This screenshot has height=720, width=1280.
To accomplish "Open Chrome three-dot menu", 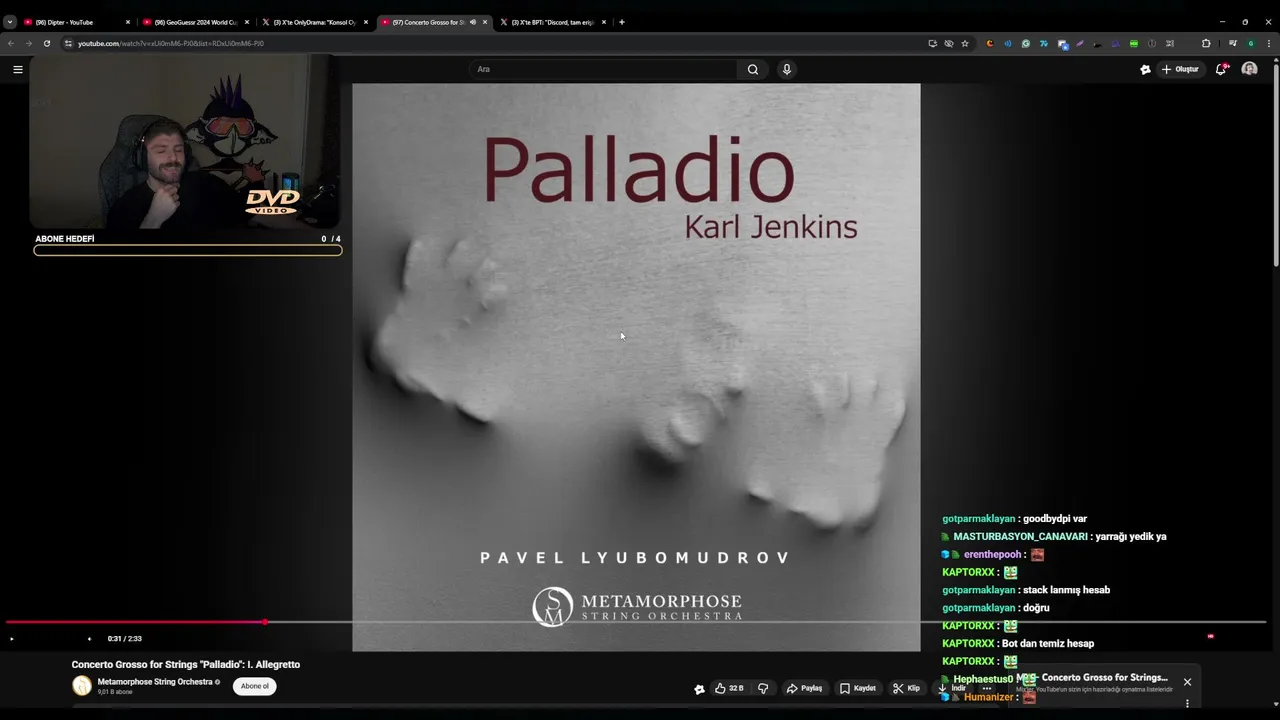I will 1269,44.
